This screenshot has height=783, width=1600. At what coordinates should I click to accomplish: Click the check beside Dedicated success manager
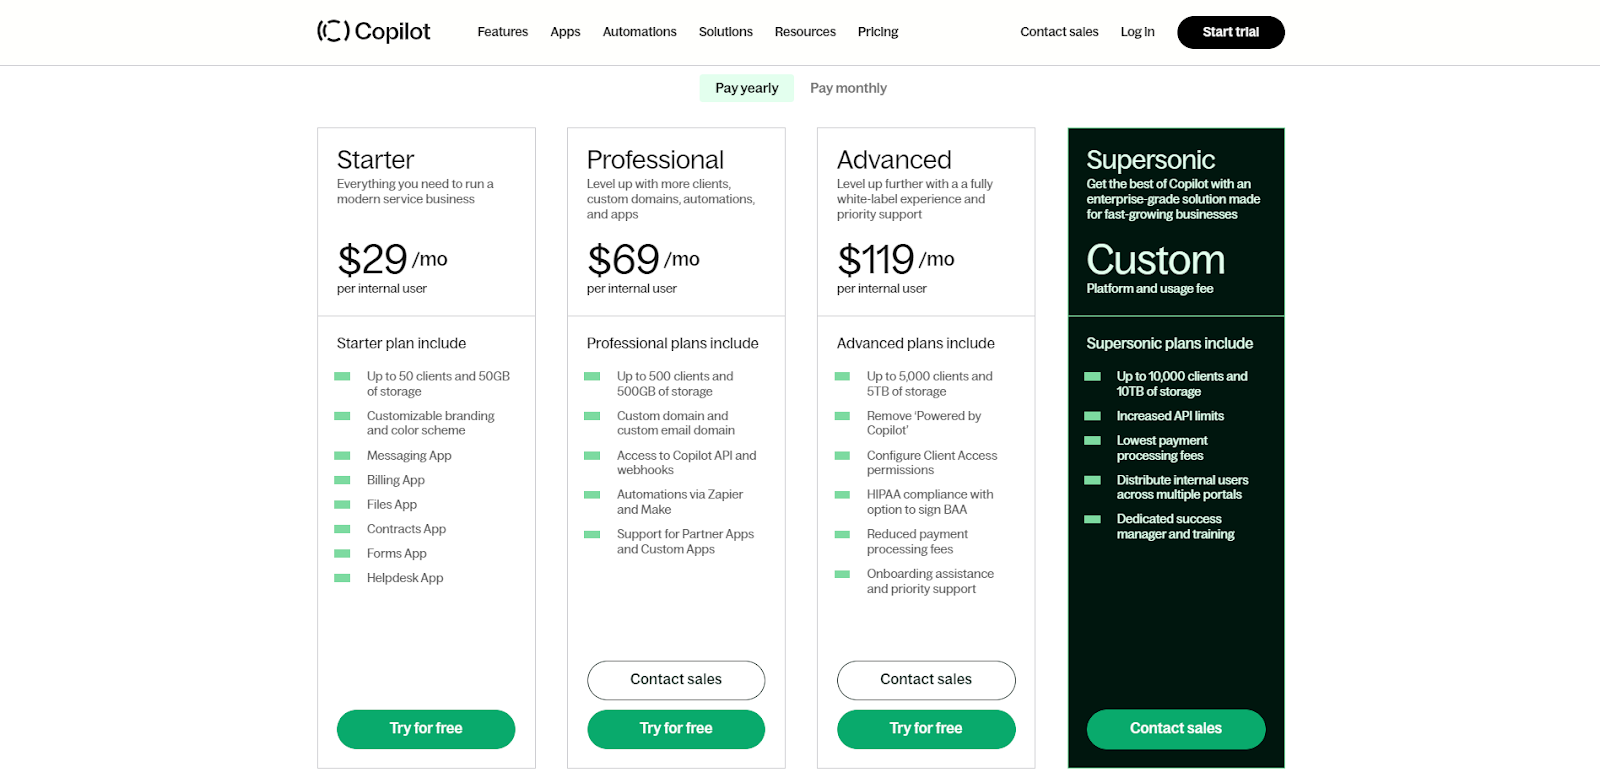pyautogui.click(x=1092, y=519)
